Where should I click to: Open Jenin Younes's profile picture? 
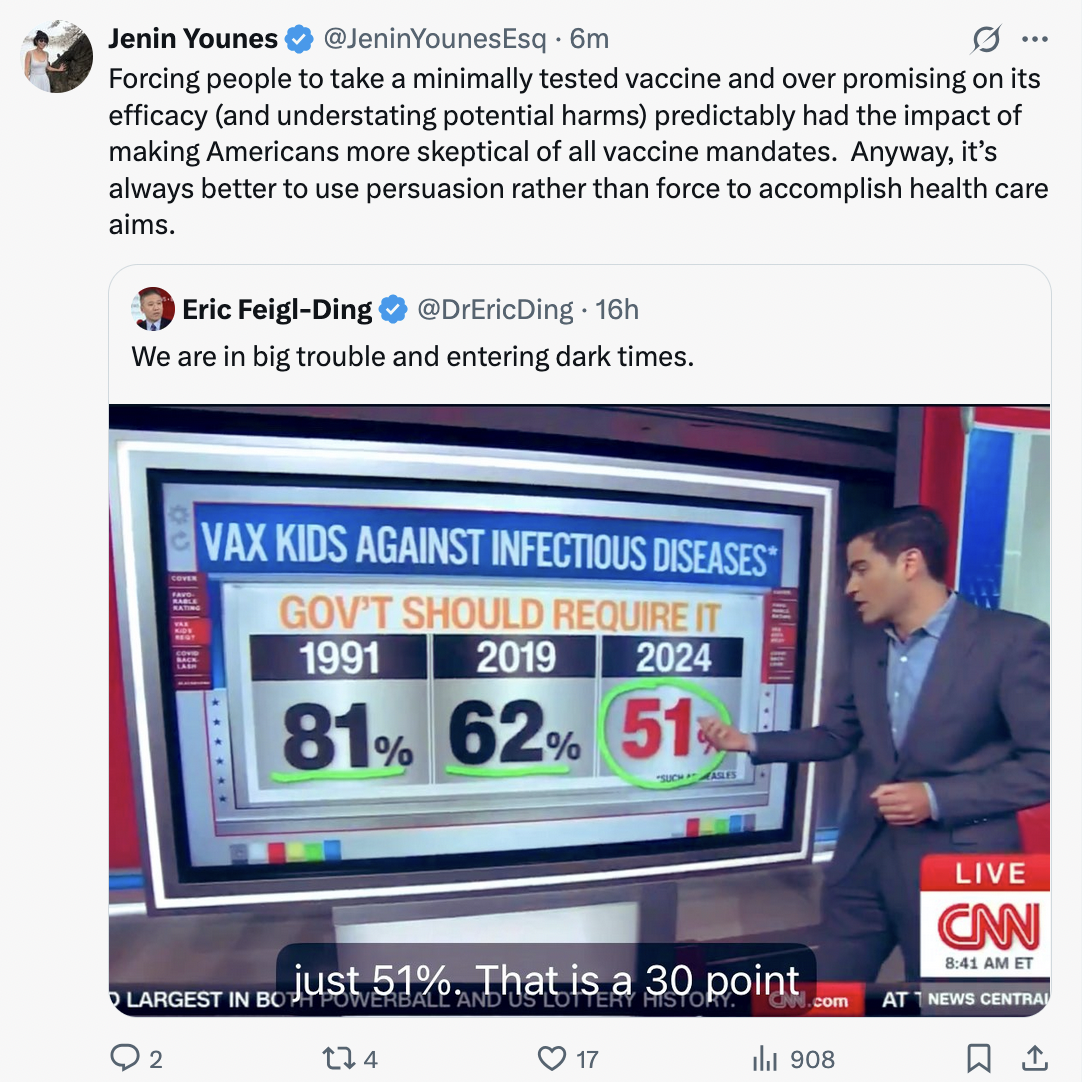click(x=58, y=56)
